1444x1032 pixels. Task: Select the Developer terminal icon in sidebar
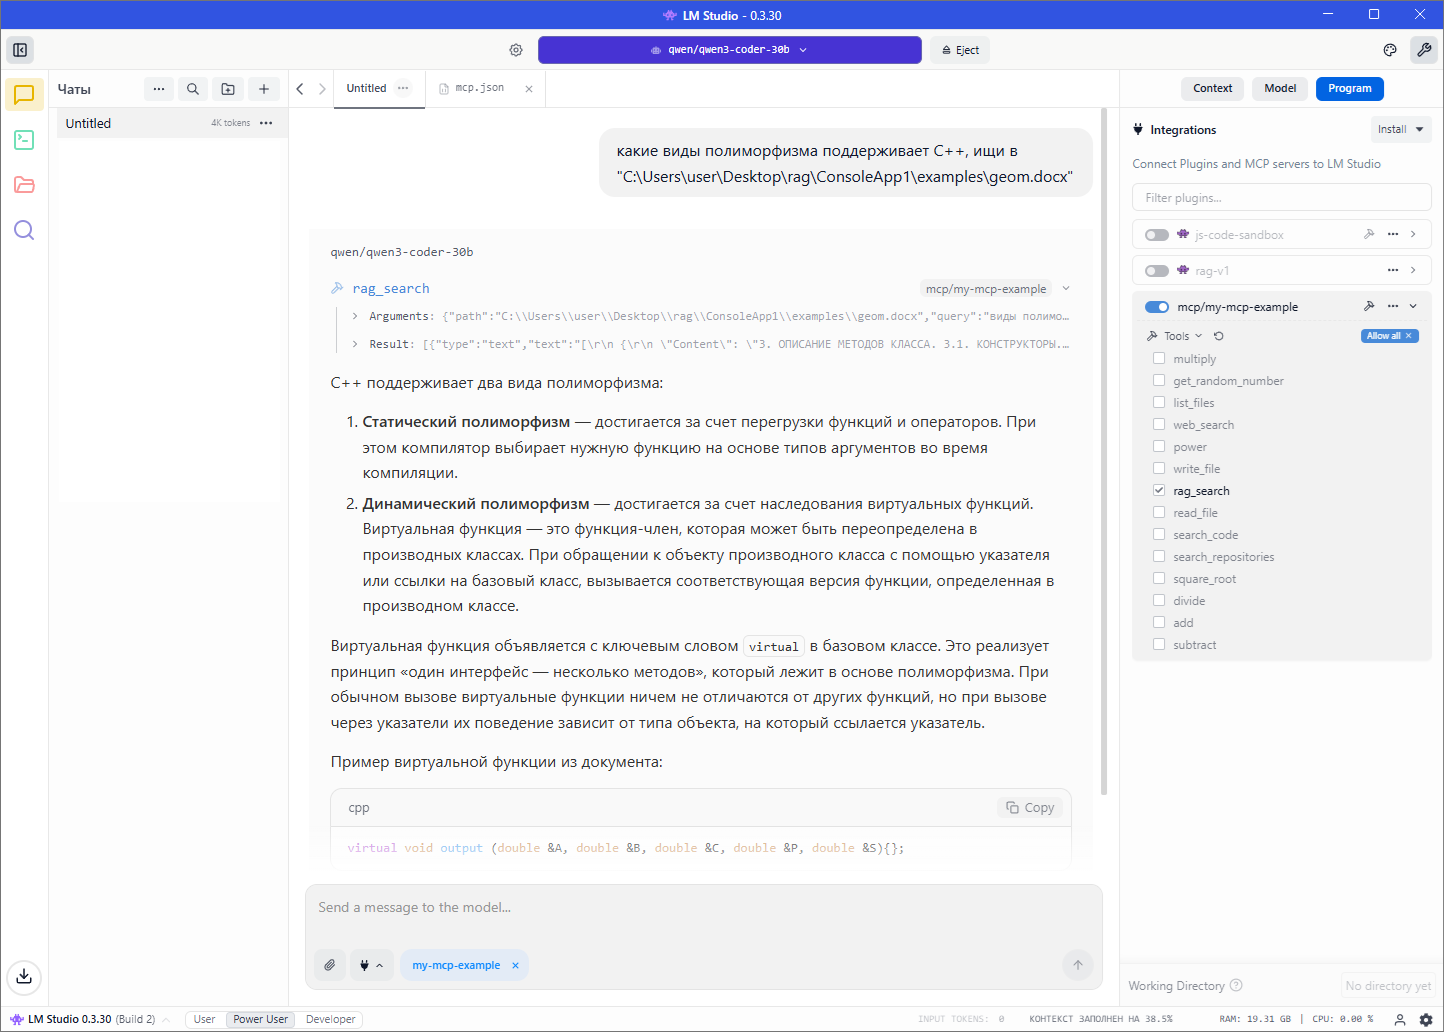click(x=22, y=140)
